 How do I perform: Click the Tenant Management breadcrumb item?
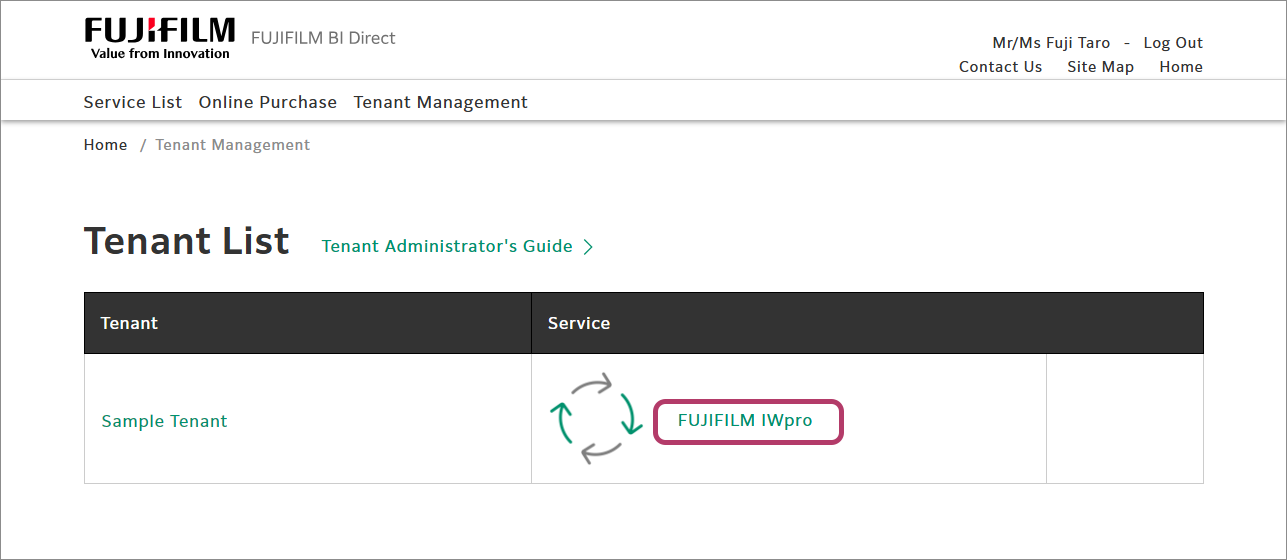pyautogui.click(x=233, y=145)
